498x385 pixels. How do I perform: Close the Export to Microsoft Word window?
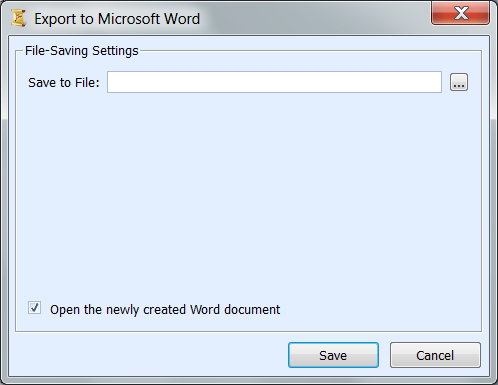(460, 13)
